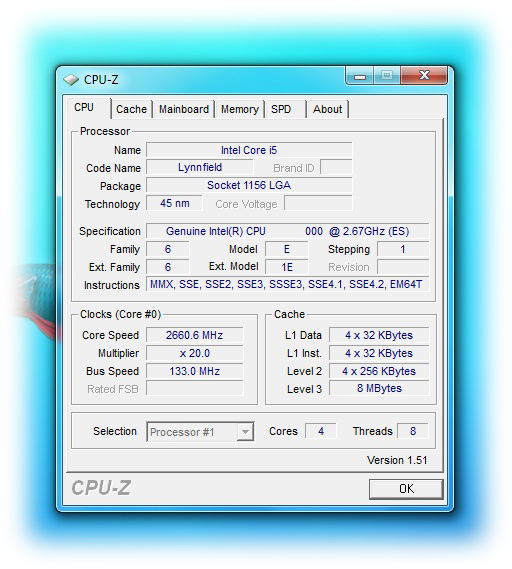Open the SPD tab
This screenshot has height=569, width=512.
[x=286, y=109]
